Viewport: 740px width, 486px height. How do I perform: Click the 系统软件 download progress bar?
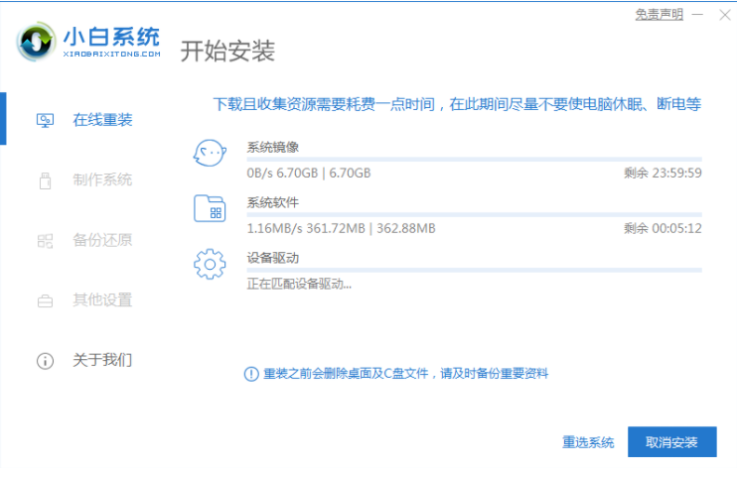[474, 214]
